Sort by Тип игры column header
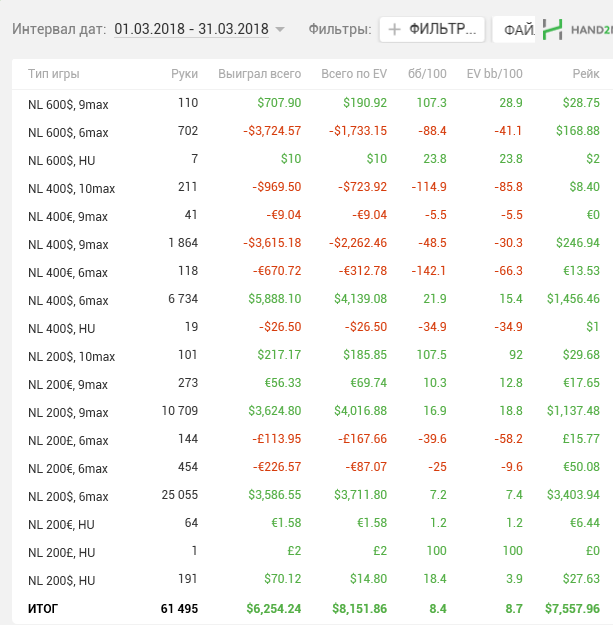613x625 pixels. pyautogui.click(x=54, y=74)
